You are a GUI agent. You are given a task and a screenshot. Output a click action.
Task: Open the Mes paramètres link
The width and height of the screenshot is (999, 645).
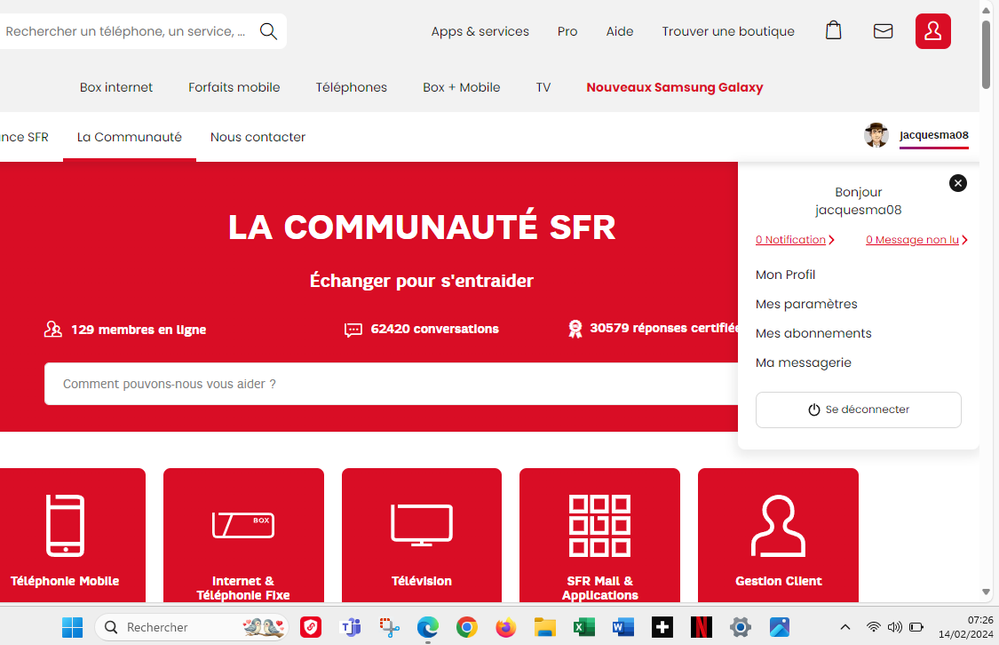pyautogui.click(x=806, y=304)
